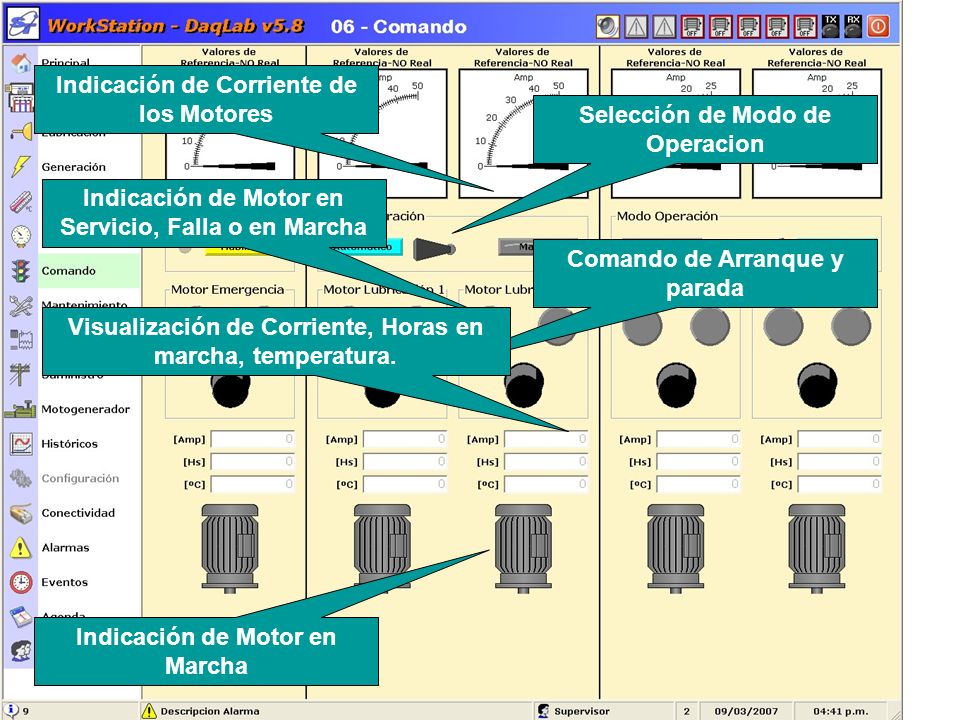The height and width of the screenshot is (720, 960).
Task: Click the Configuración gears icon
Action: pyautogui.click(x=21, y=478)
